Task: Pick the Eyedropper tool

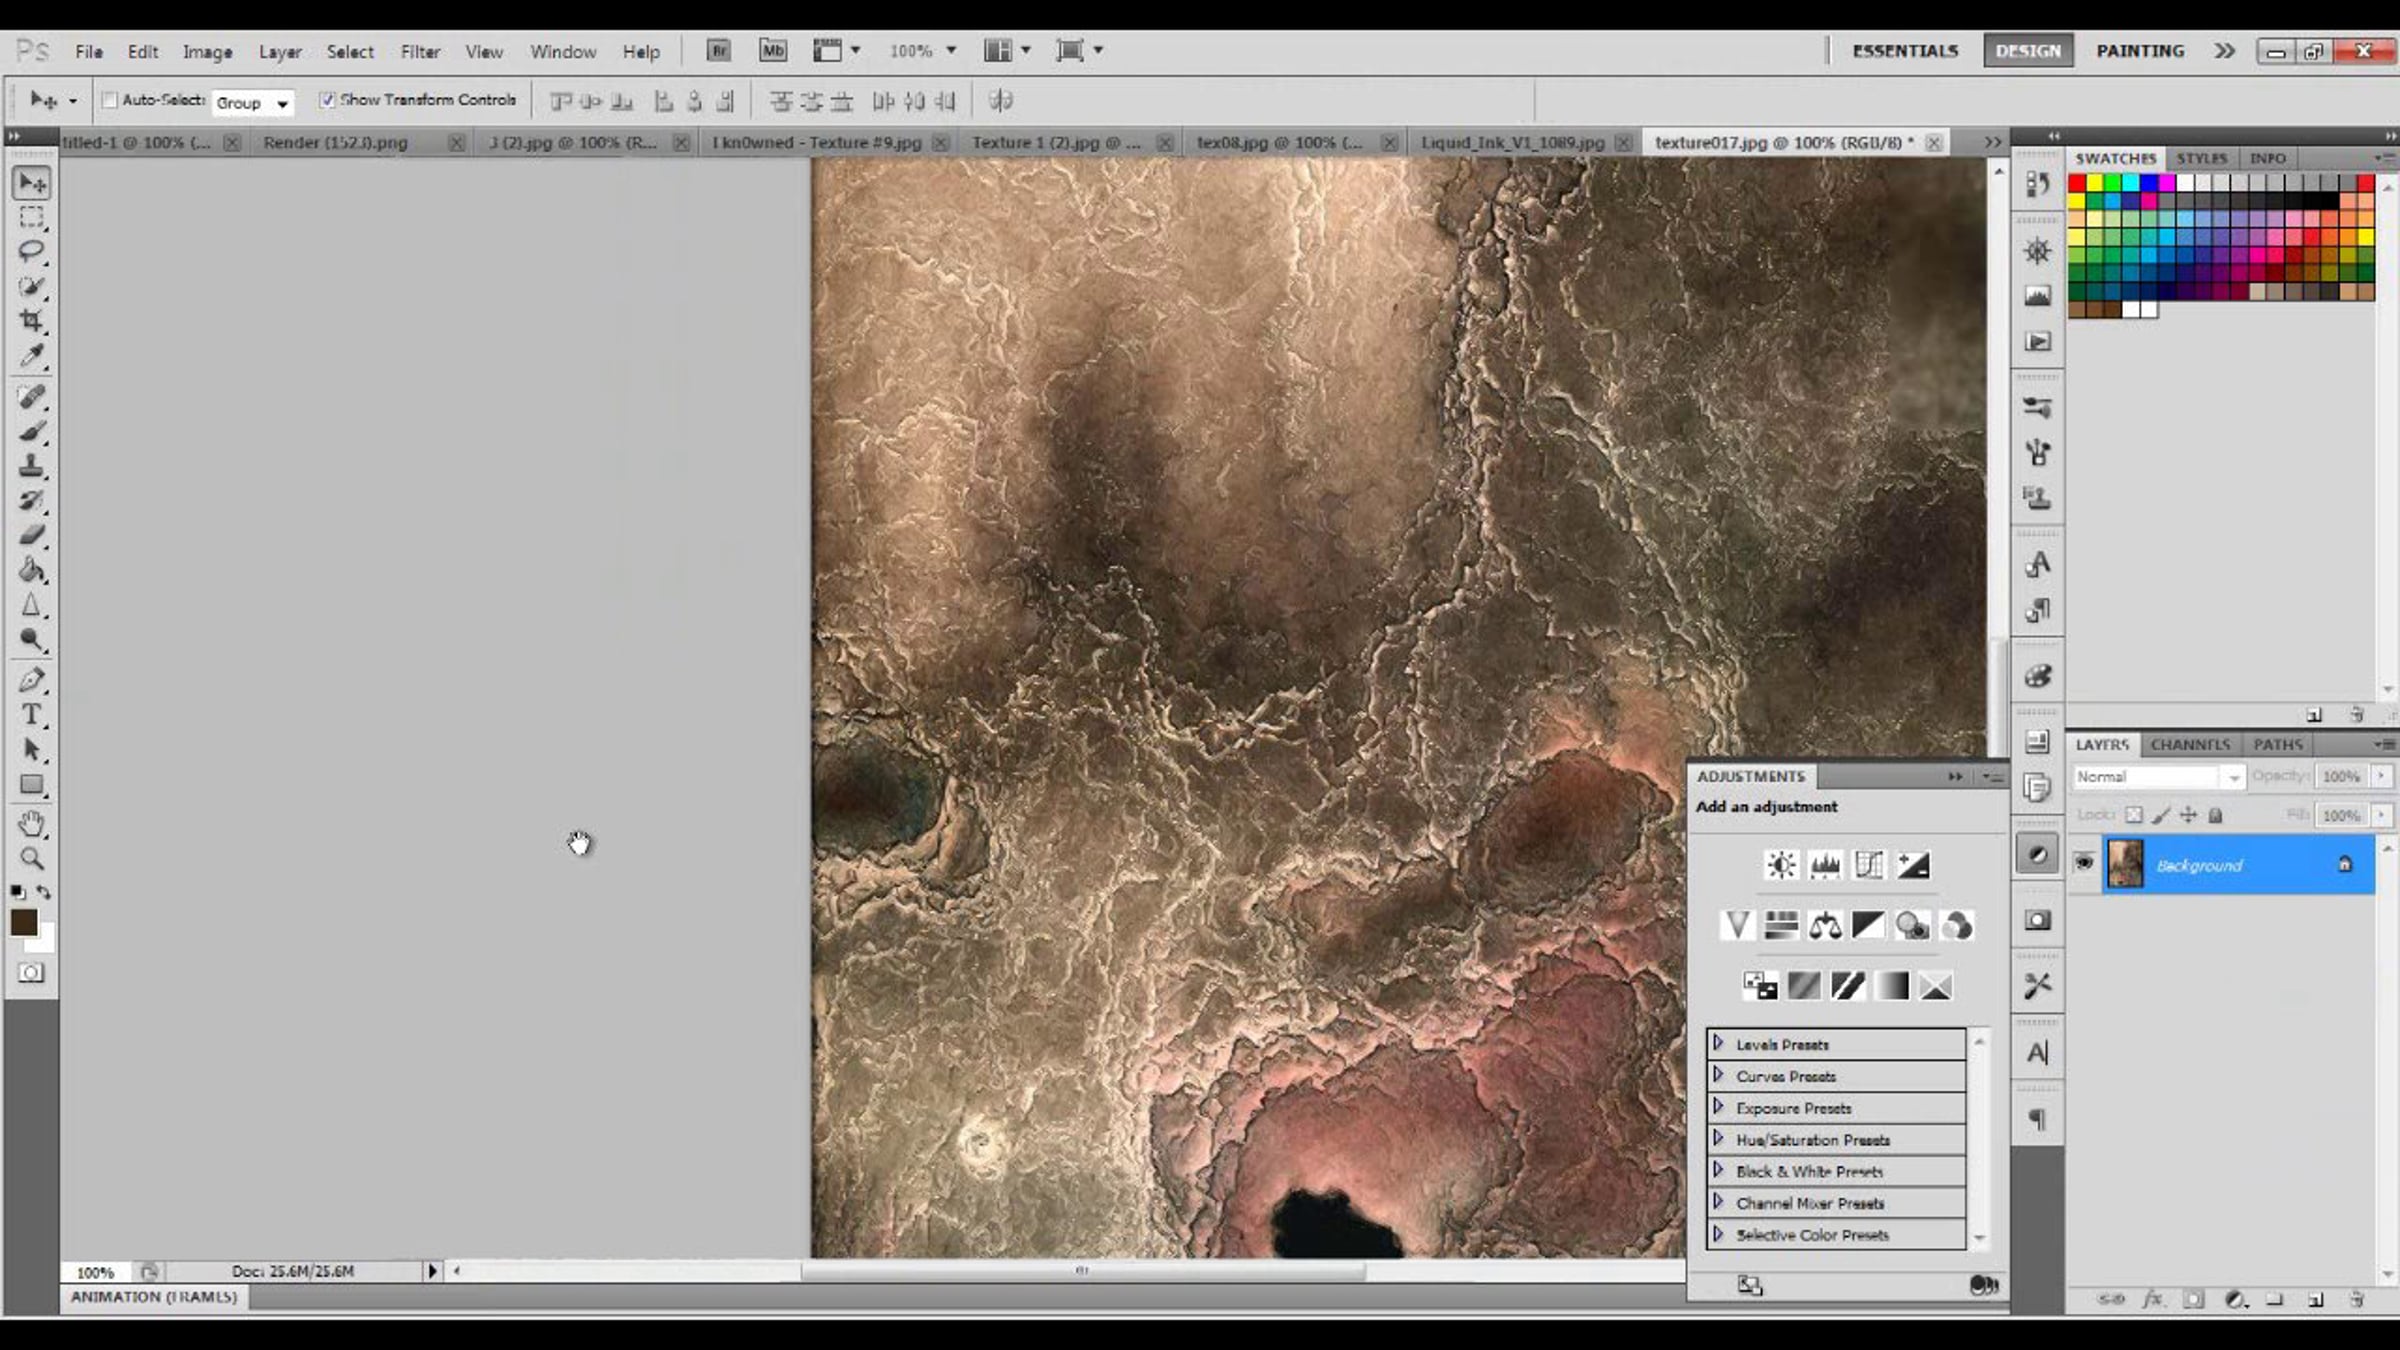Action: click(x=31, y=356)
